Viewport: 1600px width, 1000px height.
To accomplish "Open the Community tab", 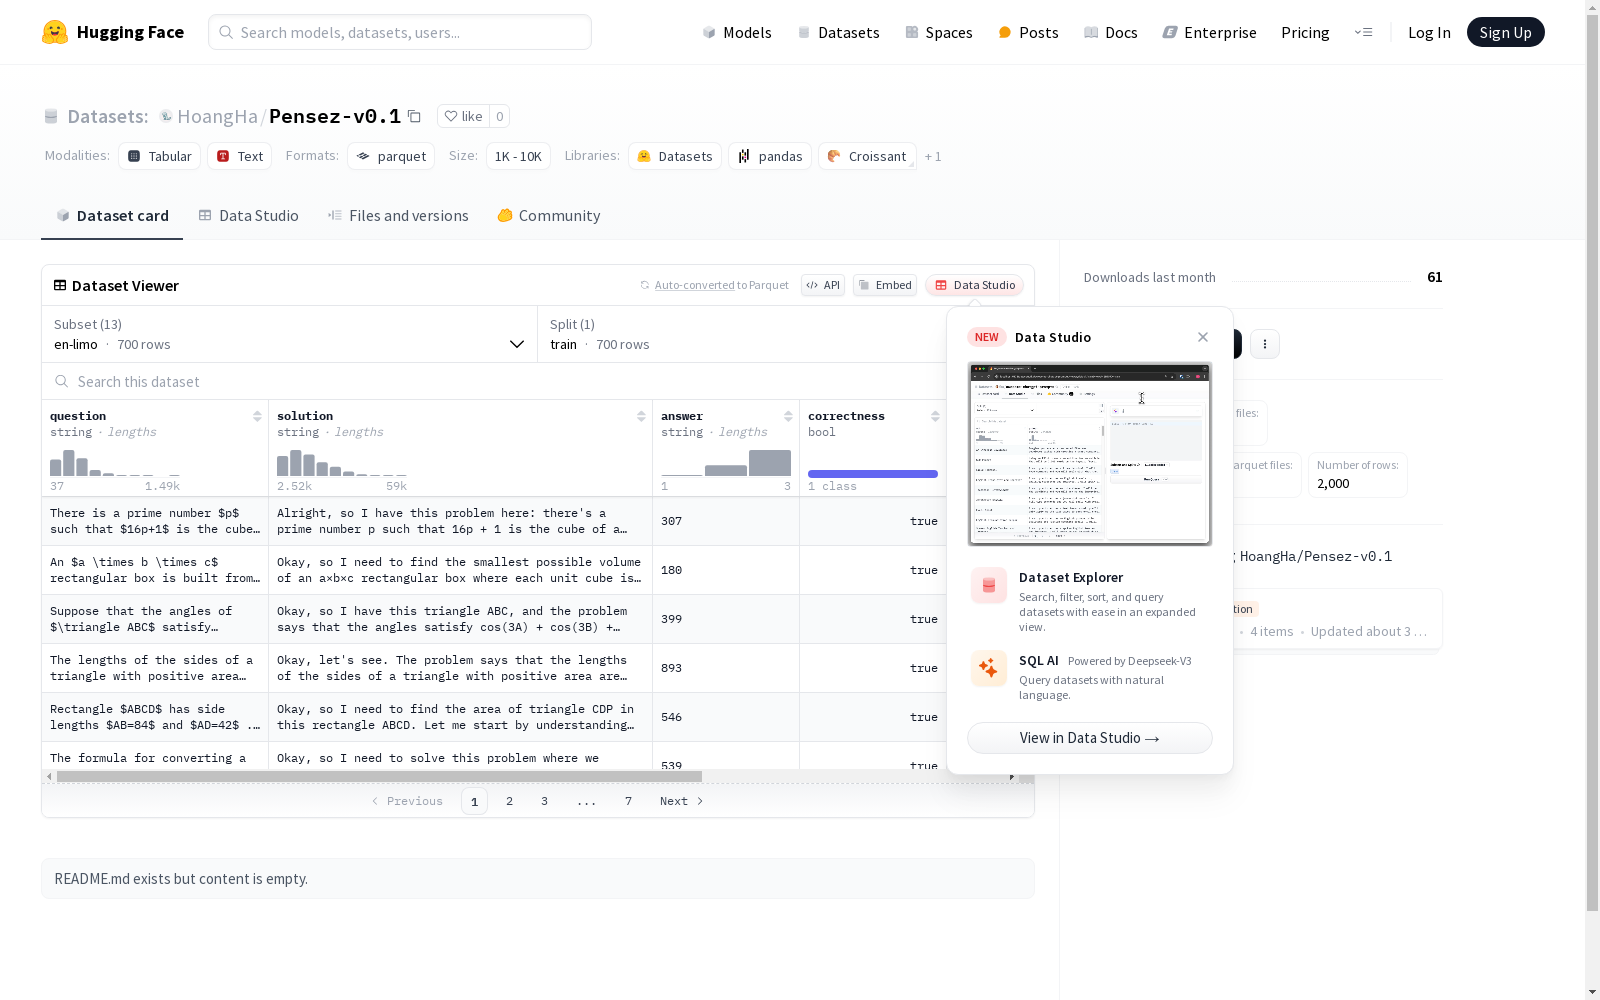I will [549, 216].
